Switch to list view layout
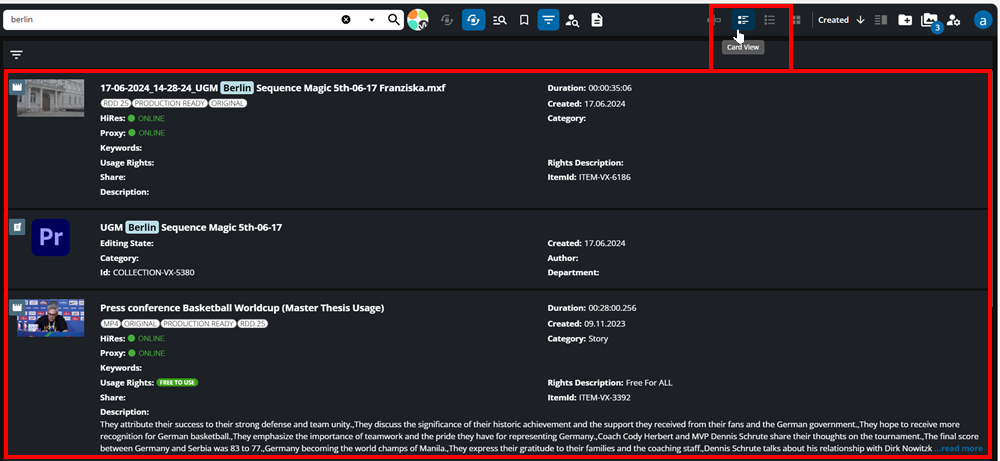Image resolution: width=1000 pixels, height=461 pixels. click(769, 20)
